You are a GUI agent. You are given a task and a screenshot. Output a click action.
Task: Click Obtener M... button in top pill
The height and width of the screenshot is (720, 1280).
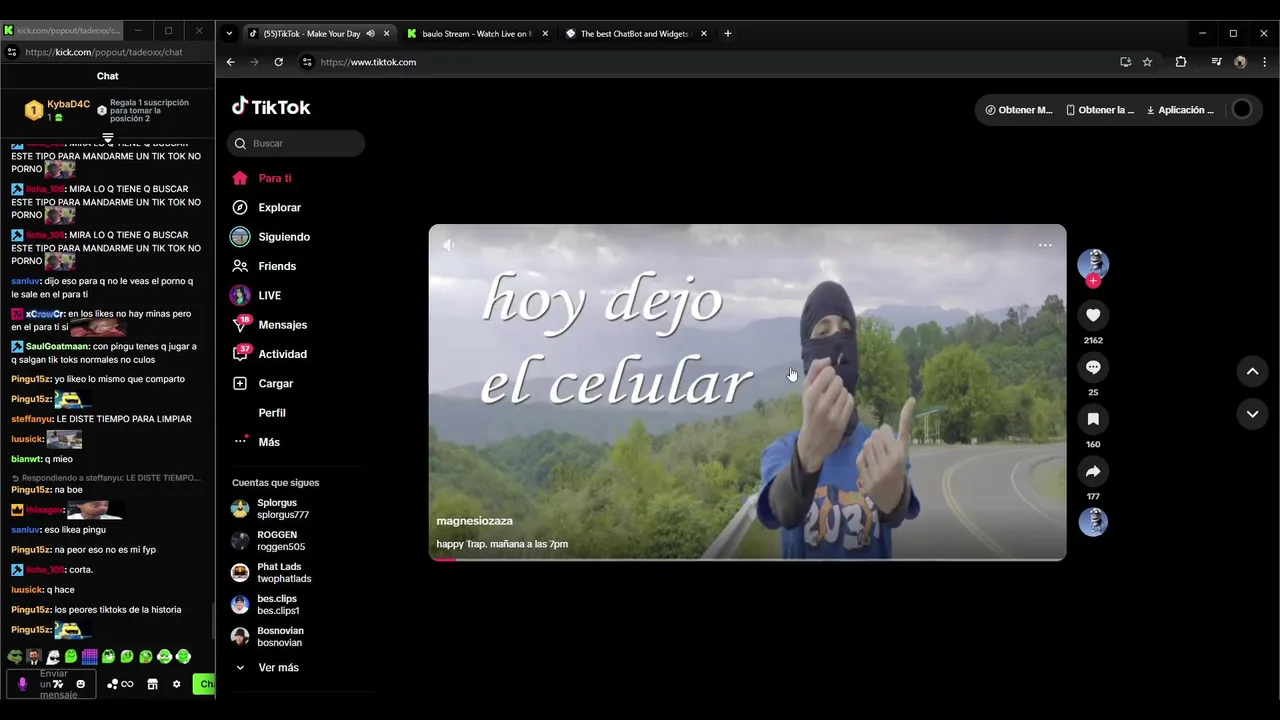[1019, 110]
